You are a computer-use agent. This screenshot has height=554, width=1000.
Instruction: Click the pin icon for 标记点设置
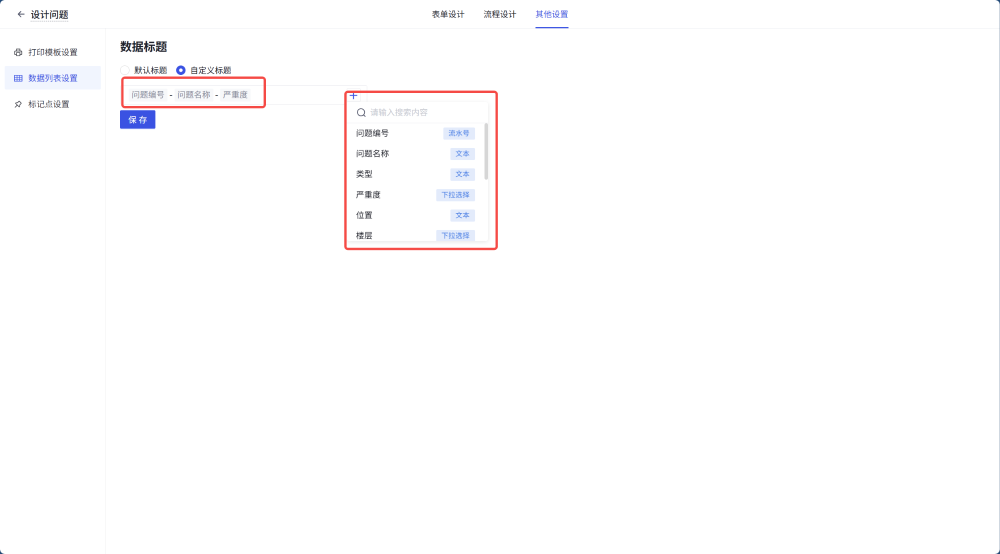(x=18, y=104)
